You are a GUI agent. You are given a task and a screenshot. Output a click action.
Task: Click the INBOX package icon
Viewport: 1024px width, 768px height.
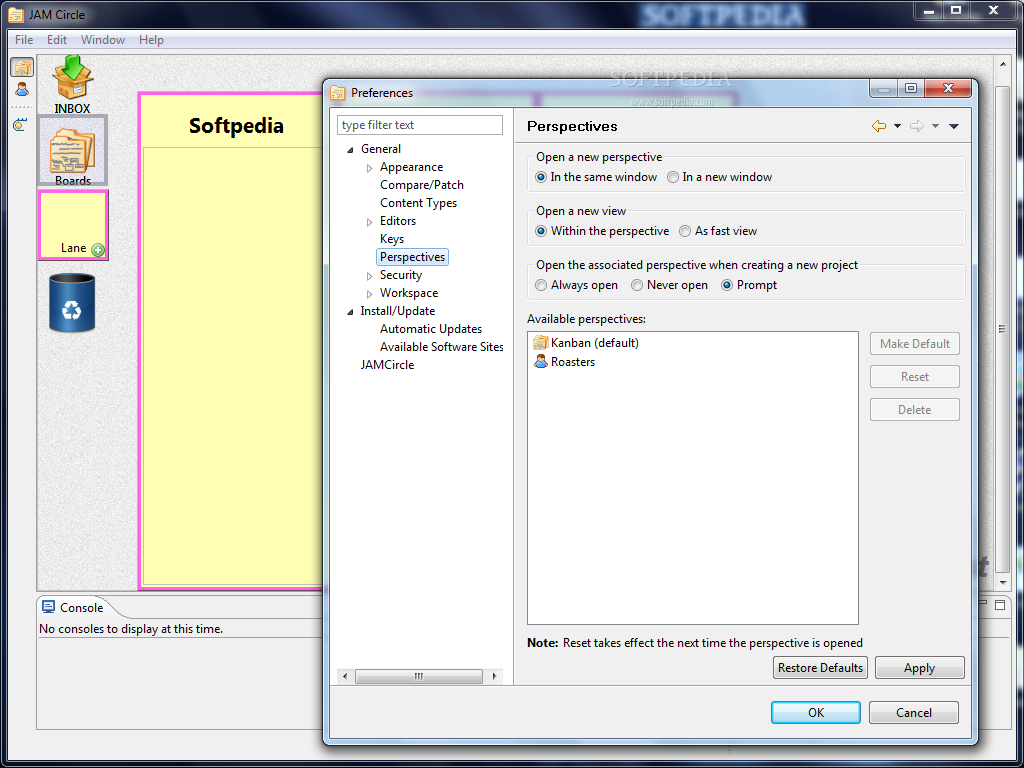(x=72, y=78)
